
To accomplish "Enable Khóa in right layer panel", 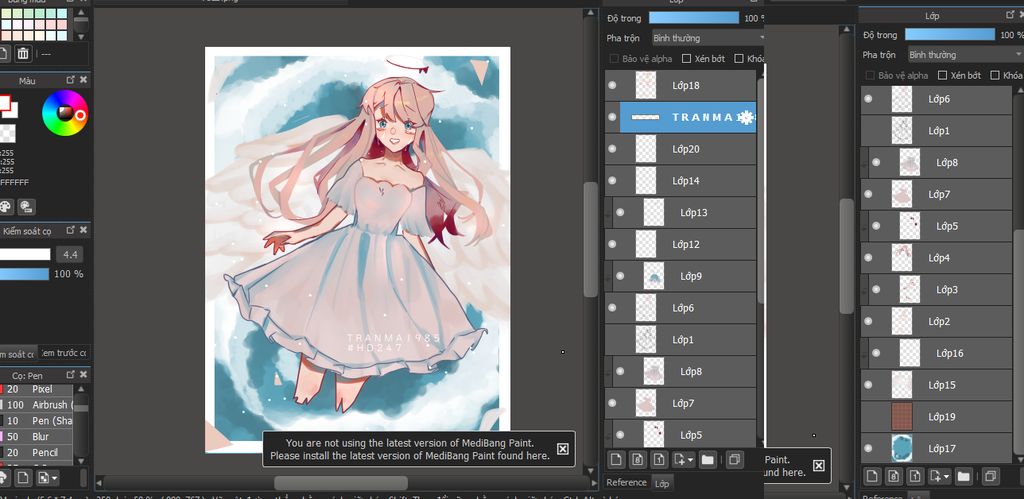I will pos(995,75).
